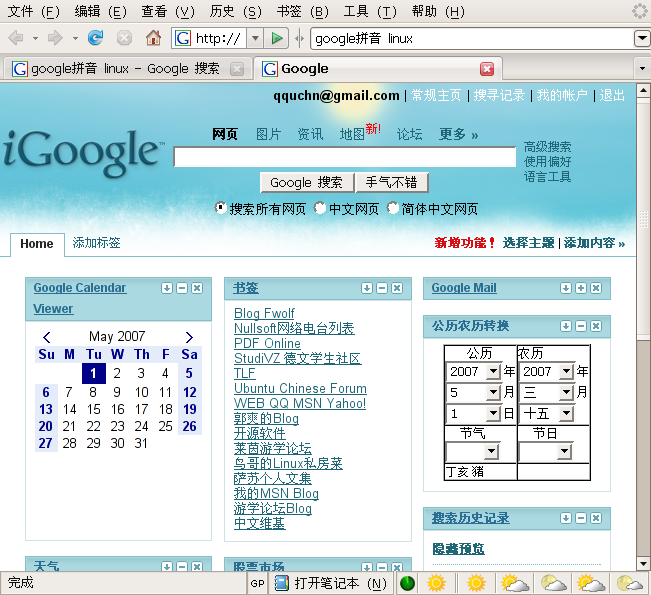Viewport: 651px width, 595px height.
Task: Click the browser Forward arrow icon
Action: (x=55, y=38)
